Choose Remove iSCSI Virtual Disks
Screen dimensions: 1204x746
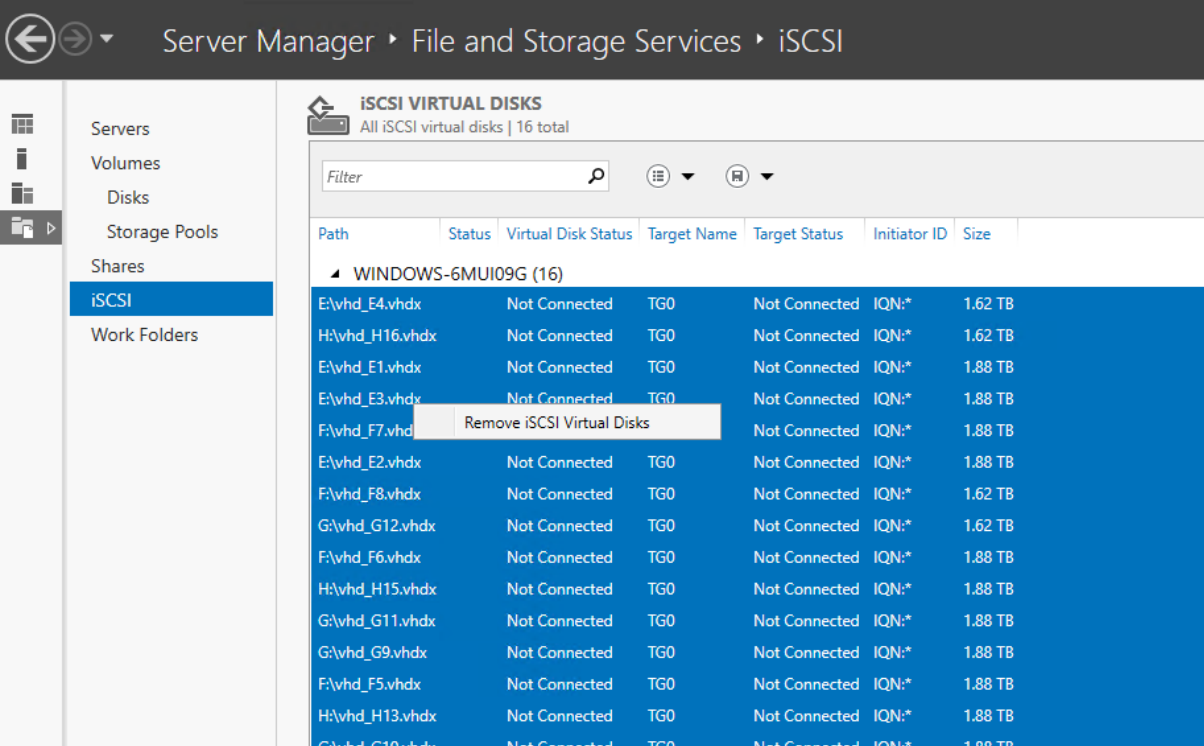pos(557,422)
